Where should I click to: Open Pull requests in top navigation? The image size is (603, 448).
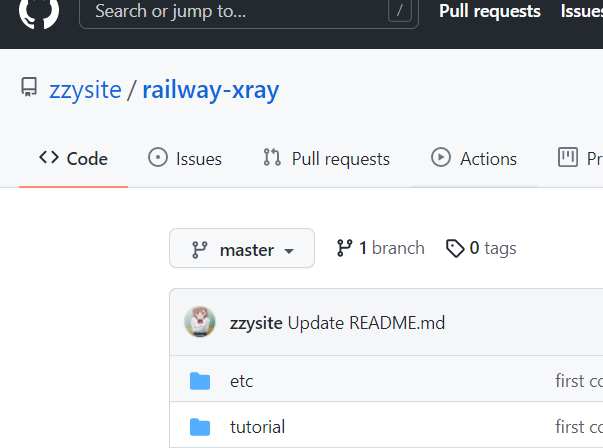coord(490,12)
